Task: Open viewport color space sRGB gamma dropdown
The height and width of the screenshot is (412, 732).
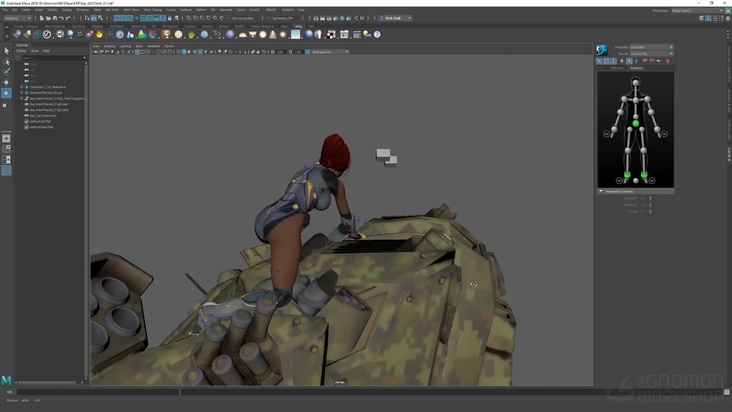Action: coord(330,52)
